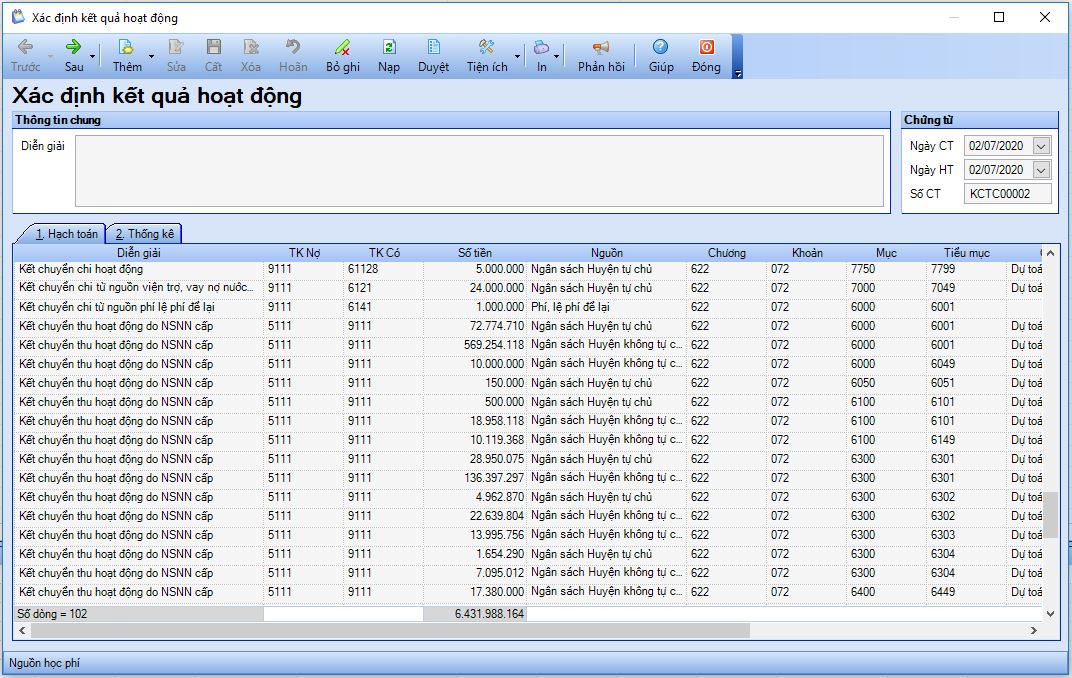The width and height of the screenshot is (1072, 678).
Task: Click the Tiểu mục column header
Action: [x=966, y=253]
